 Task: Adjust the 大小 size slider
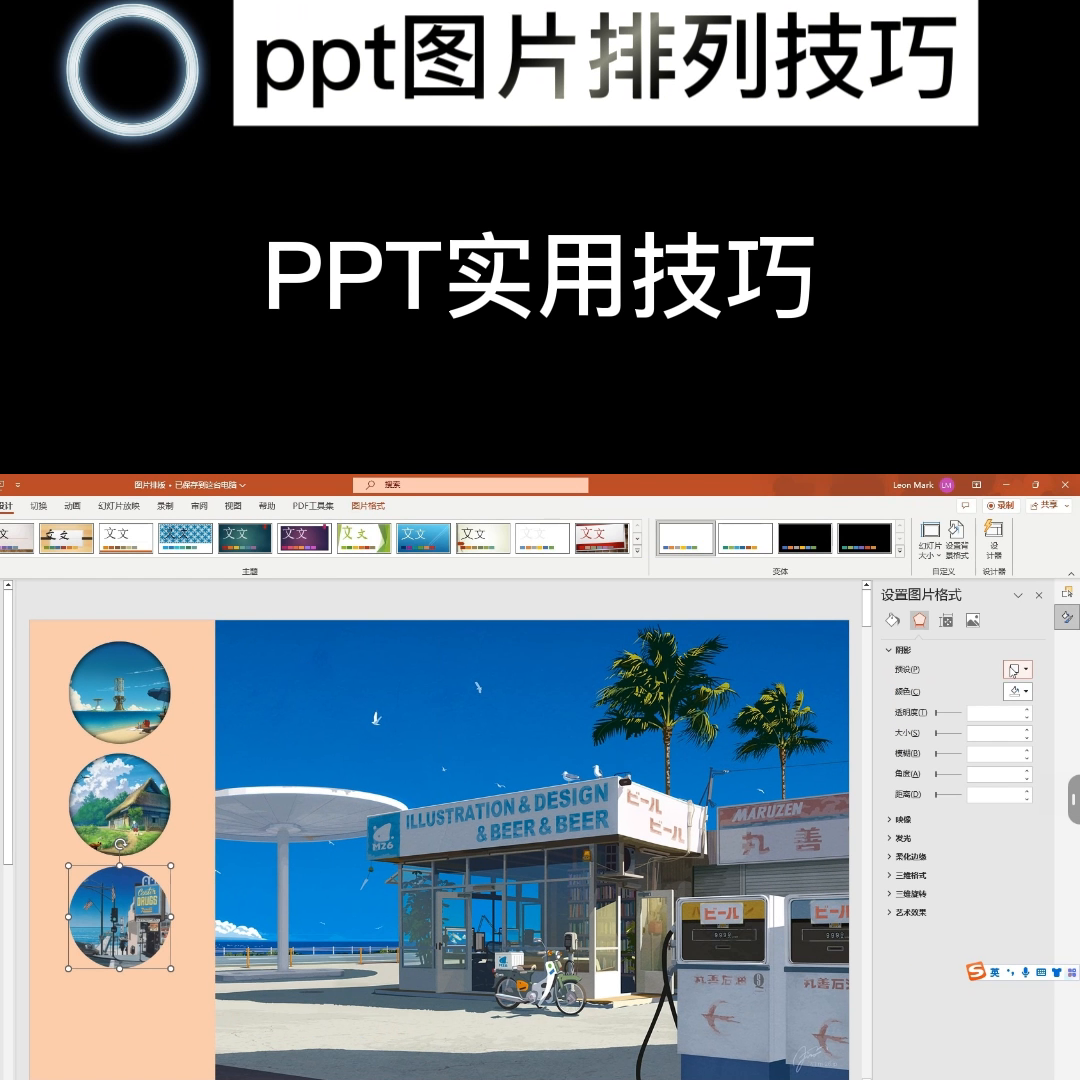[948, 734]
